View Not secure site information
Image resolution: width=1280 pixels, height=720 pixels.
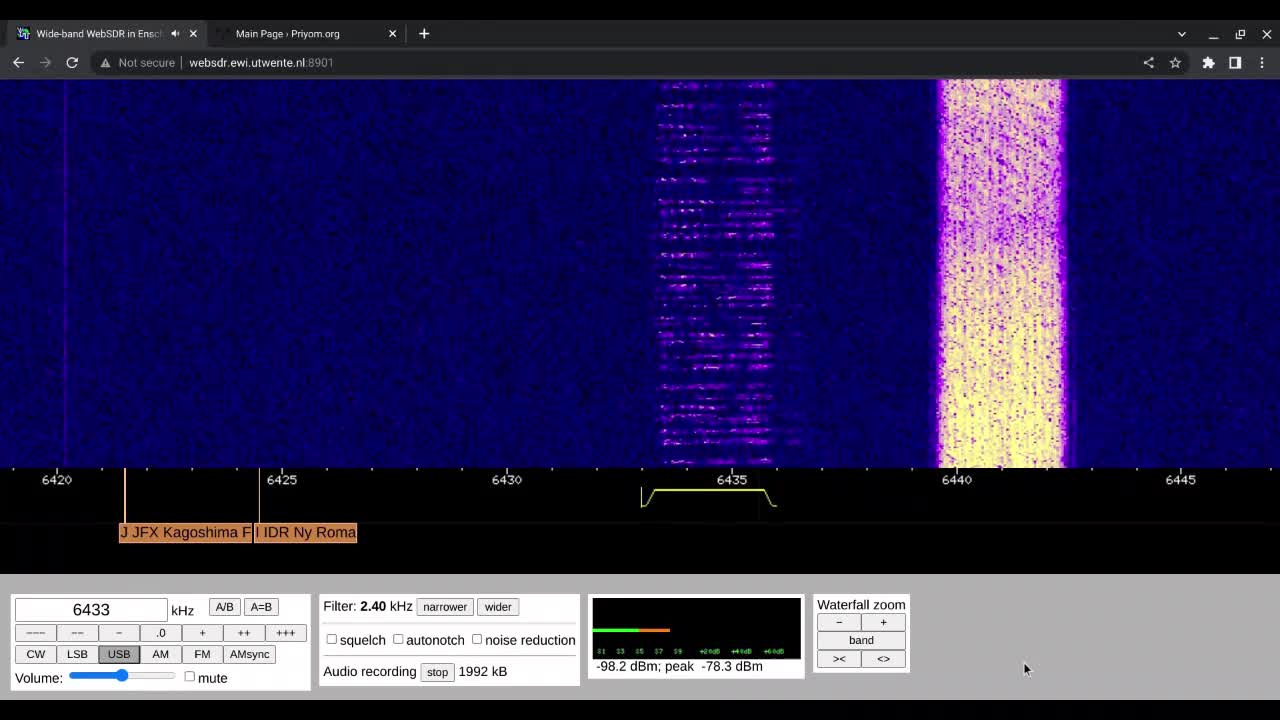[x=137, y=62]
